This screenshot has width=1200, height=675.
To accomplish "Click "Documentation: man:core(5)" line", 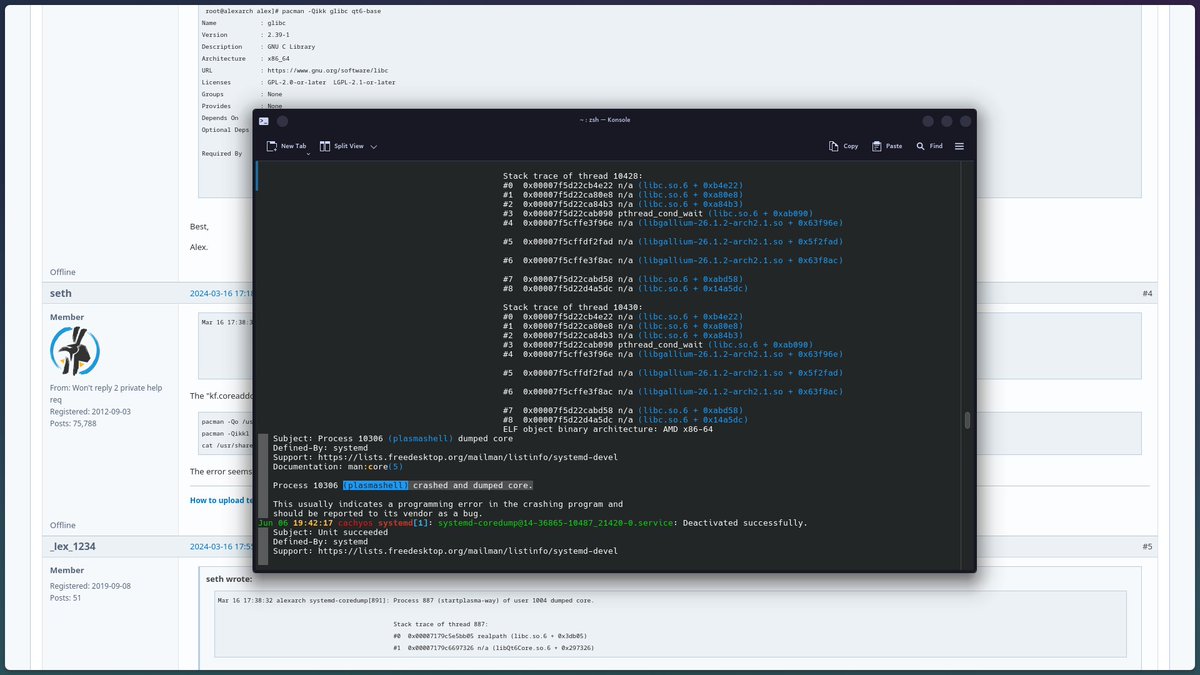I will coord(338,466).
